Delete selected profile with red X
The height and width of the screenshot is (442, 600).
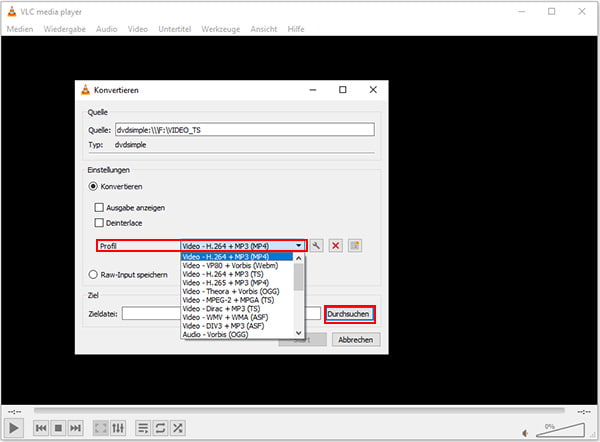pyautogui.click(x=336, y=246)
